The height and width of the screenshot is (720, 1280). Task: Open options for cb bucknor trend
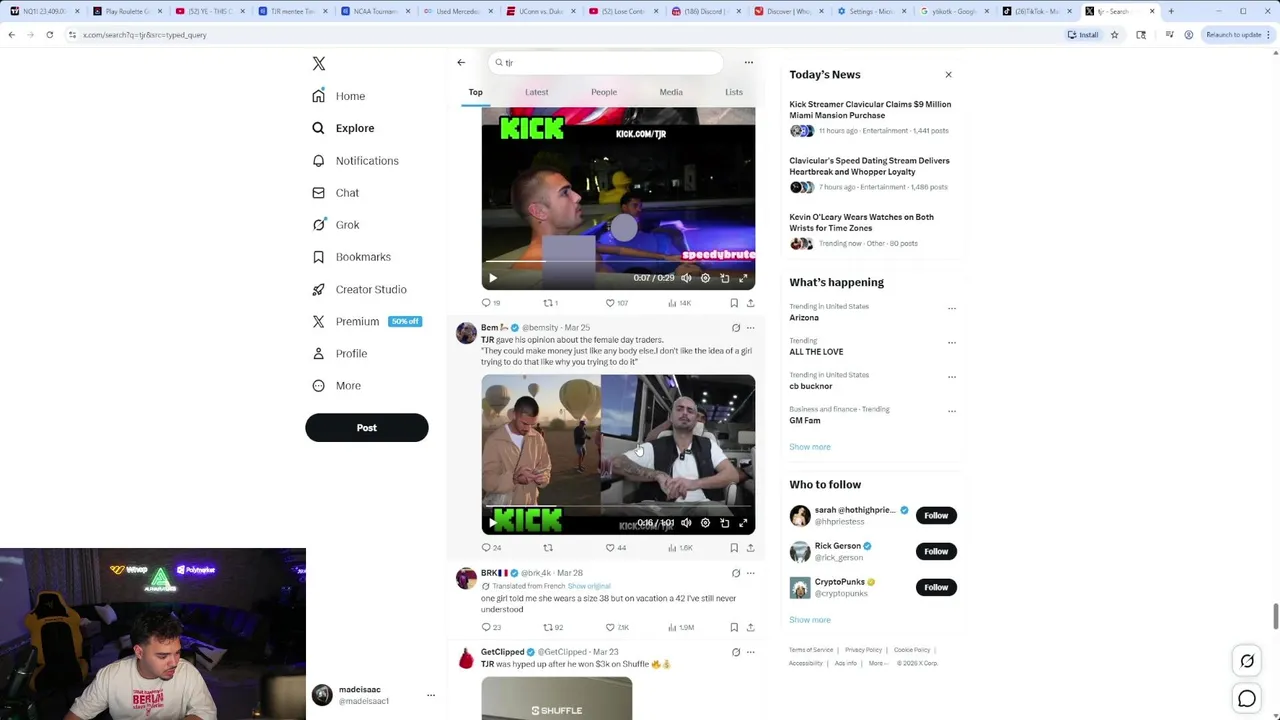951,377
